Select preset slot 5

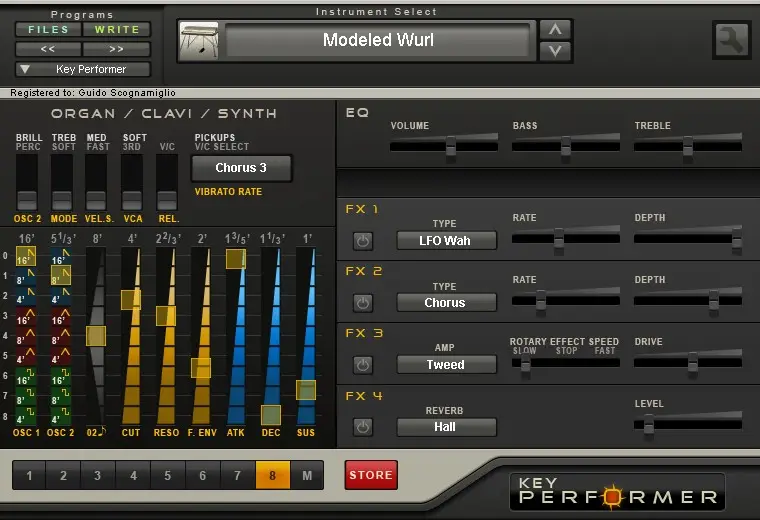click(168, 475)
